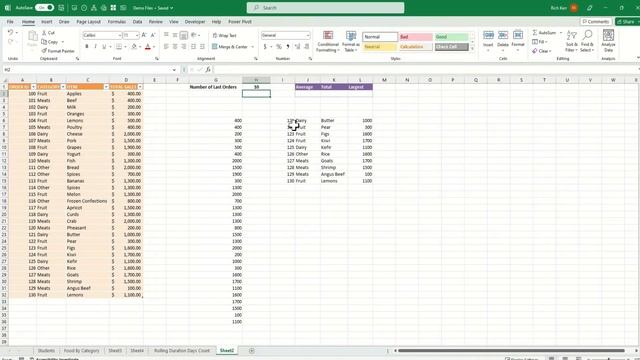Open the filter dropdown for column C header
The width and height of the screenshot is (640, 360).
(106, 87)
